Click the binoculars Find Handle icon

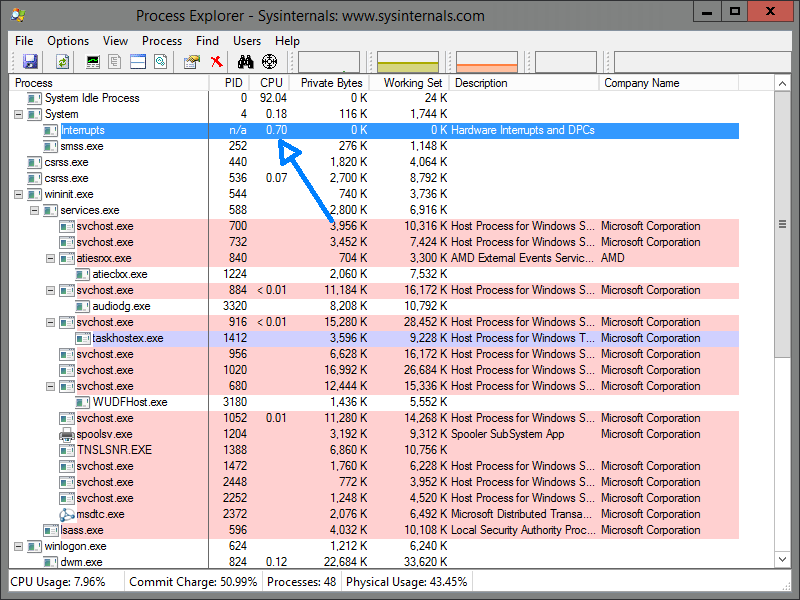246,62
